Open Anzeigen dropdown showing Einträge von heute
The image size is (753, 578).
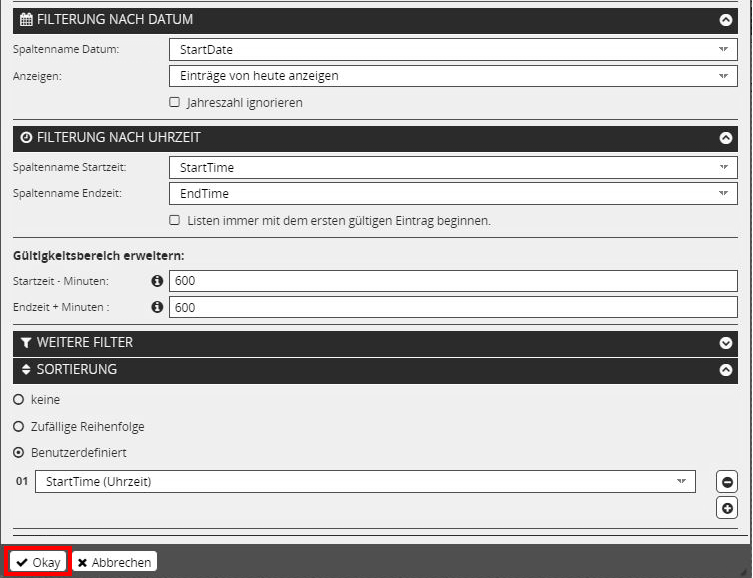[453, 76]
